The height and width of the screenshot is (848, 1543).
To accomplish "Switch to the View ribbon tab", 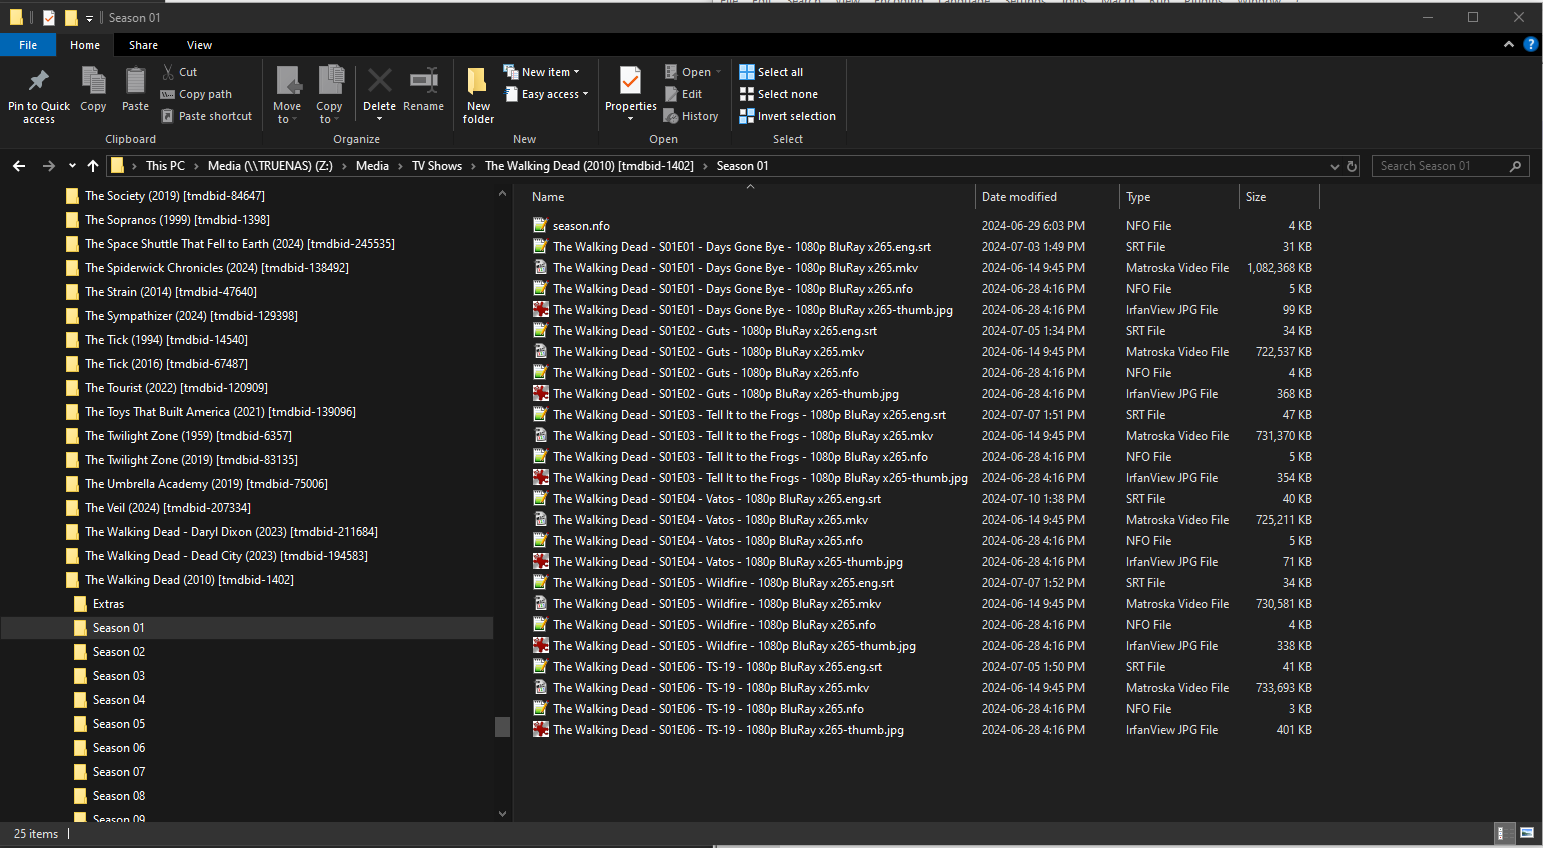I will click(x=199, y=45).
